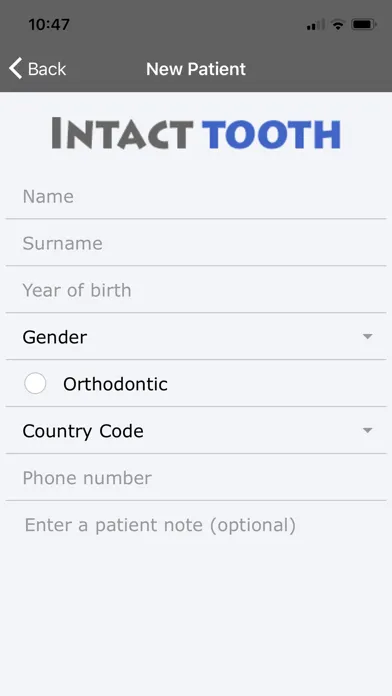Screen dimensions: 392x696
Task: Tap the New Patient header title
Action: point(196,69)
